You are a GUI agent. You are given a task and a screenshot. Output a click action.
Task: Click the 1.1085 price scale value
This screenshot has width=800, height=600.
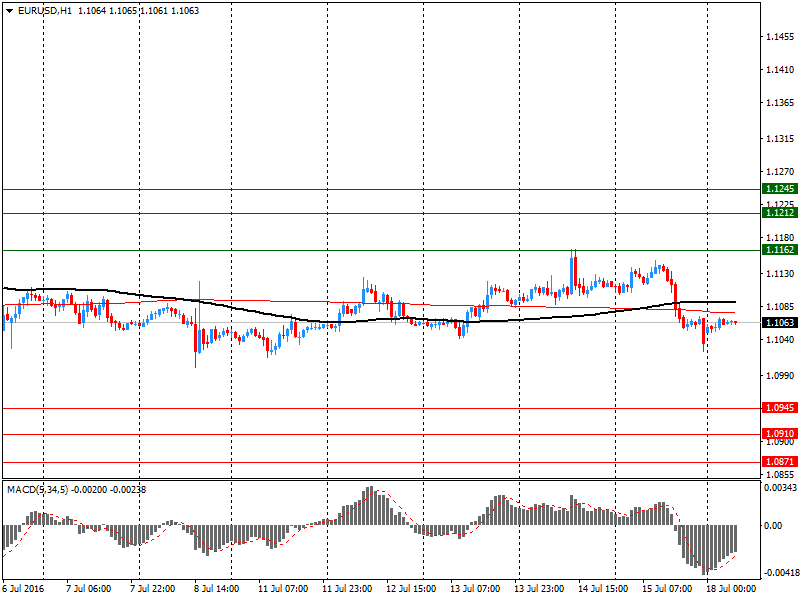point(780,307)
